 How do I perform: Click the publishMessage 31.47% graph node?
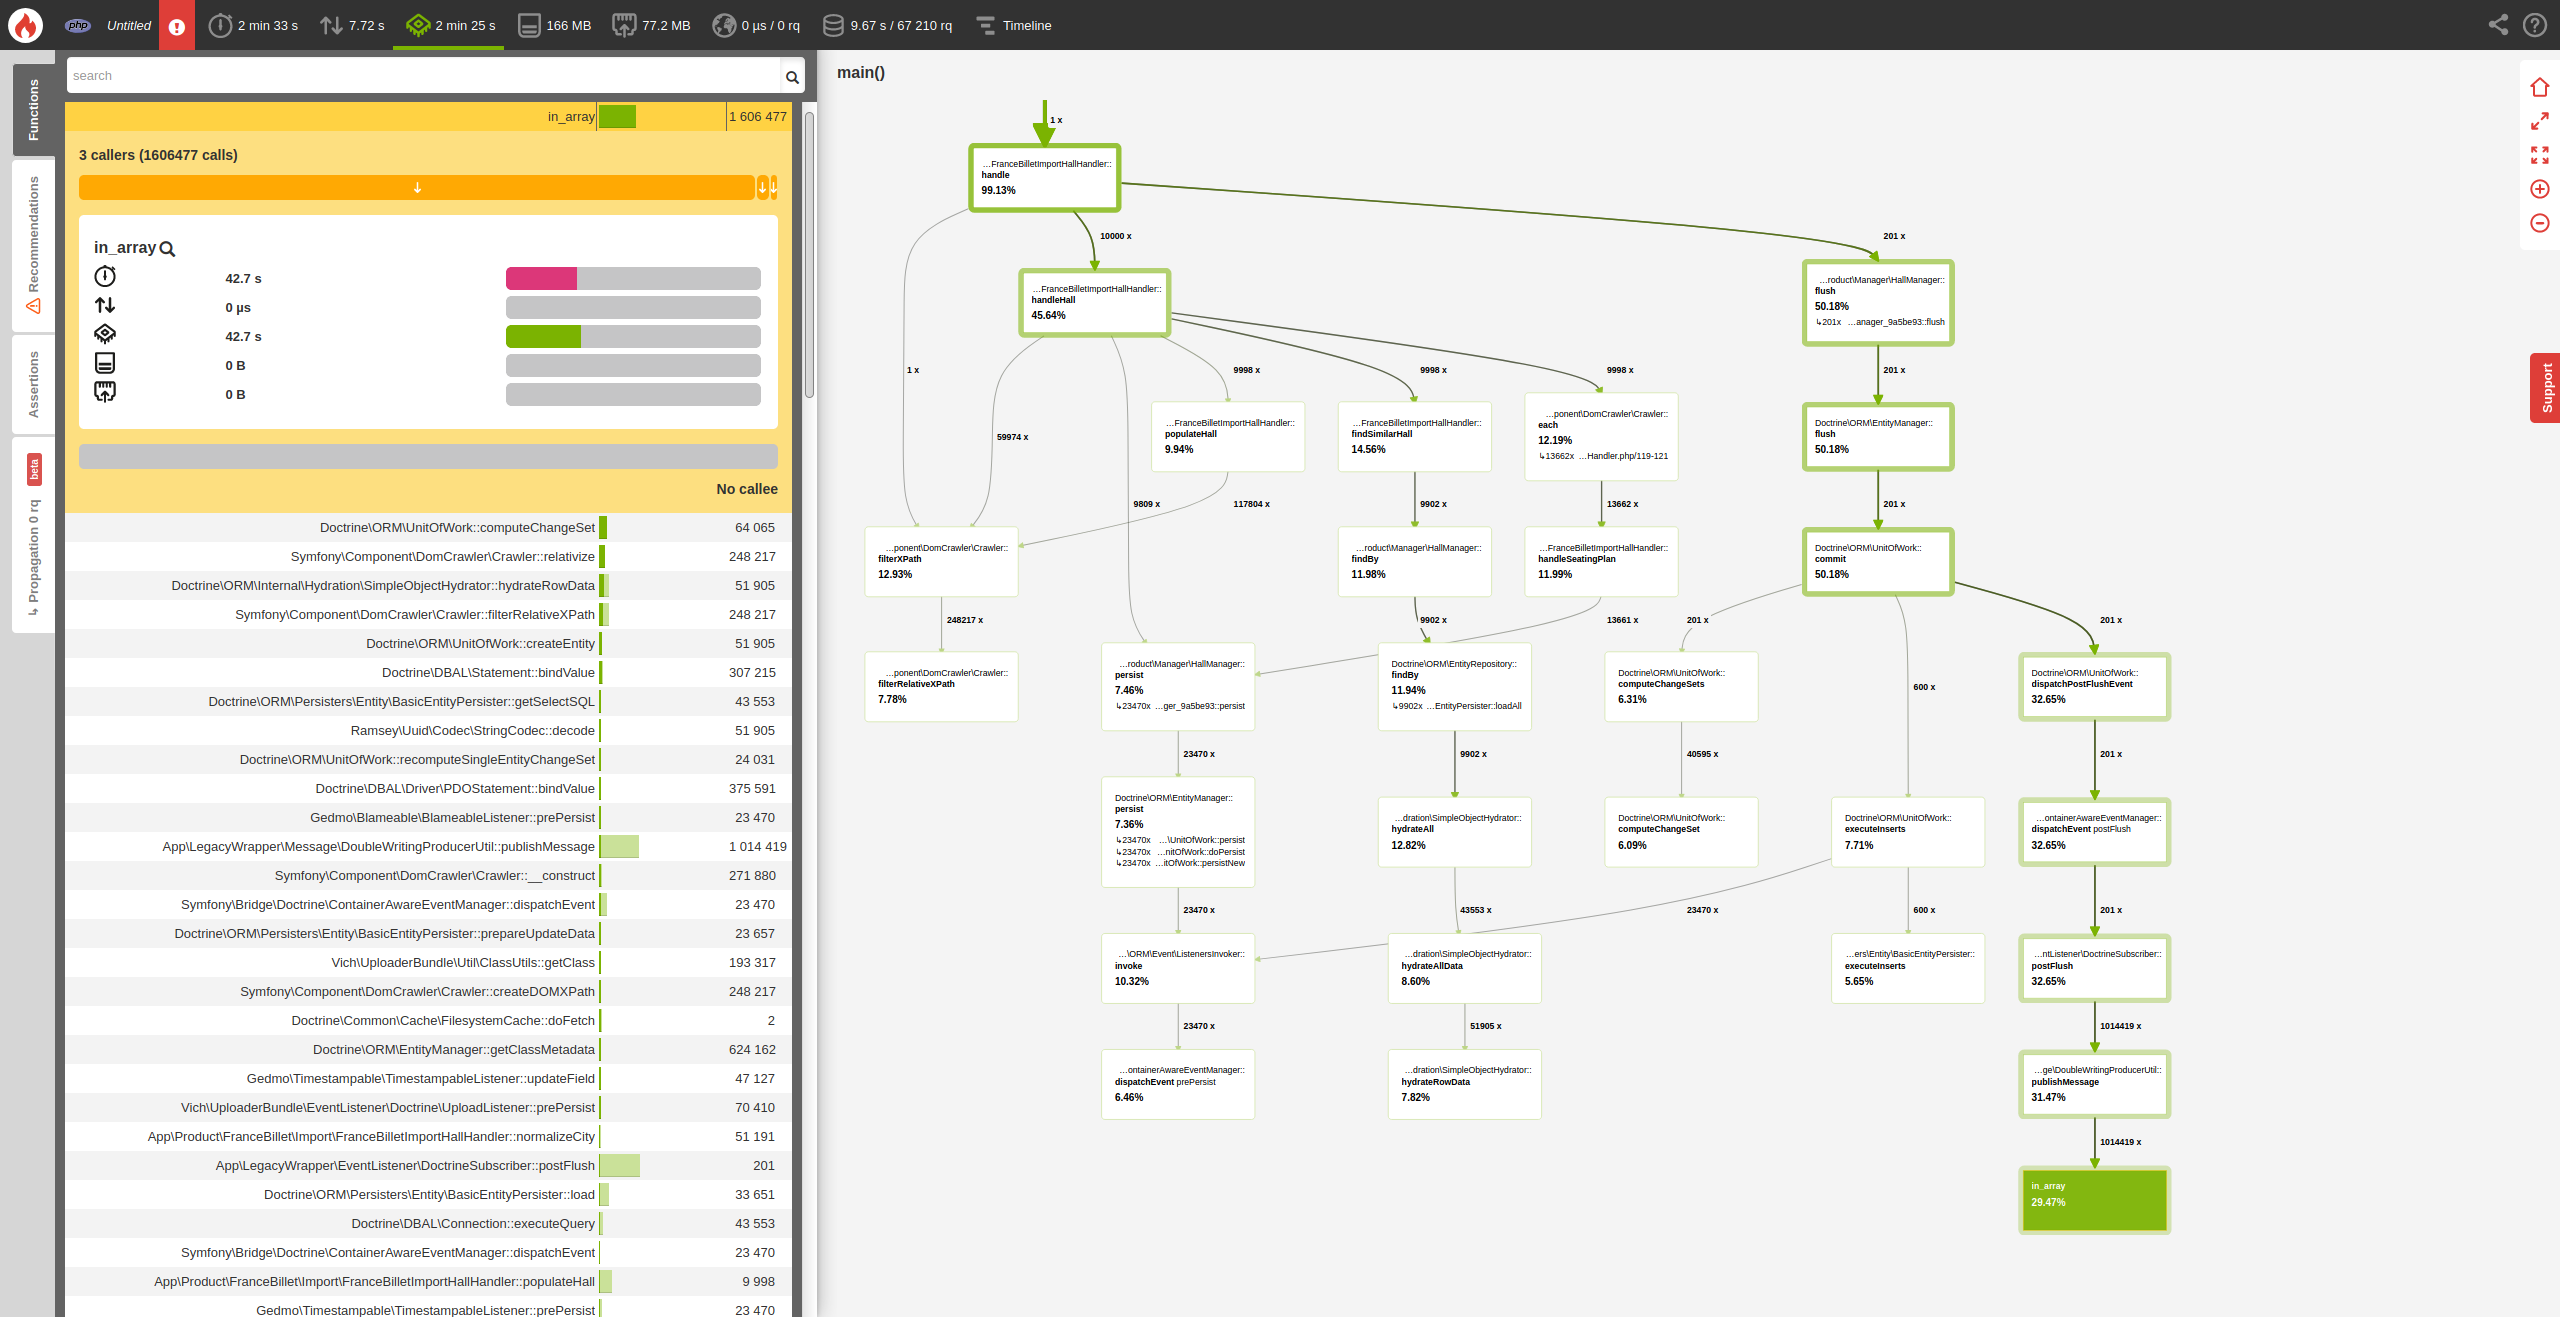2094,1084
